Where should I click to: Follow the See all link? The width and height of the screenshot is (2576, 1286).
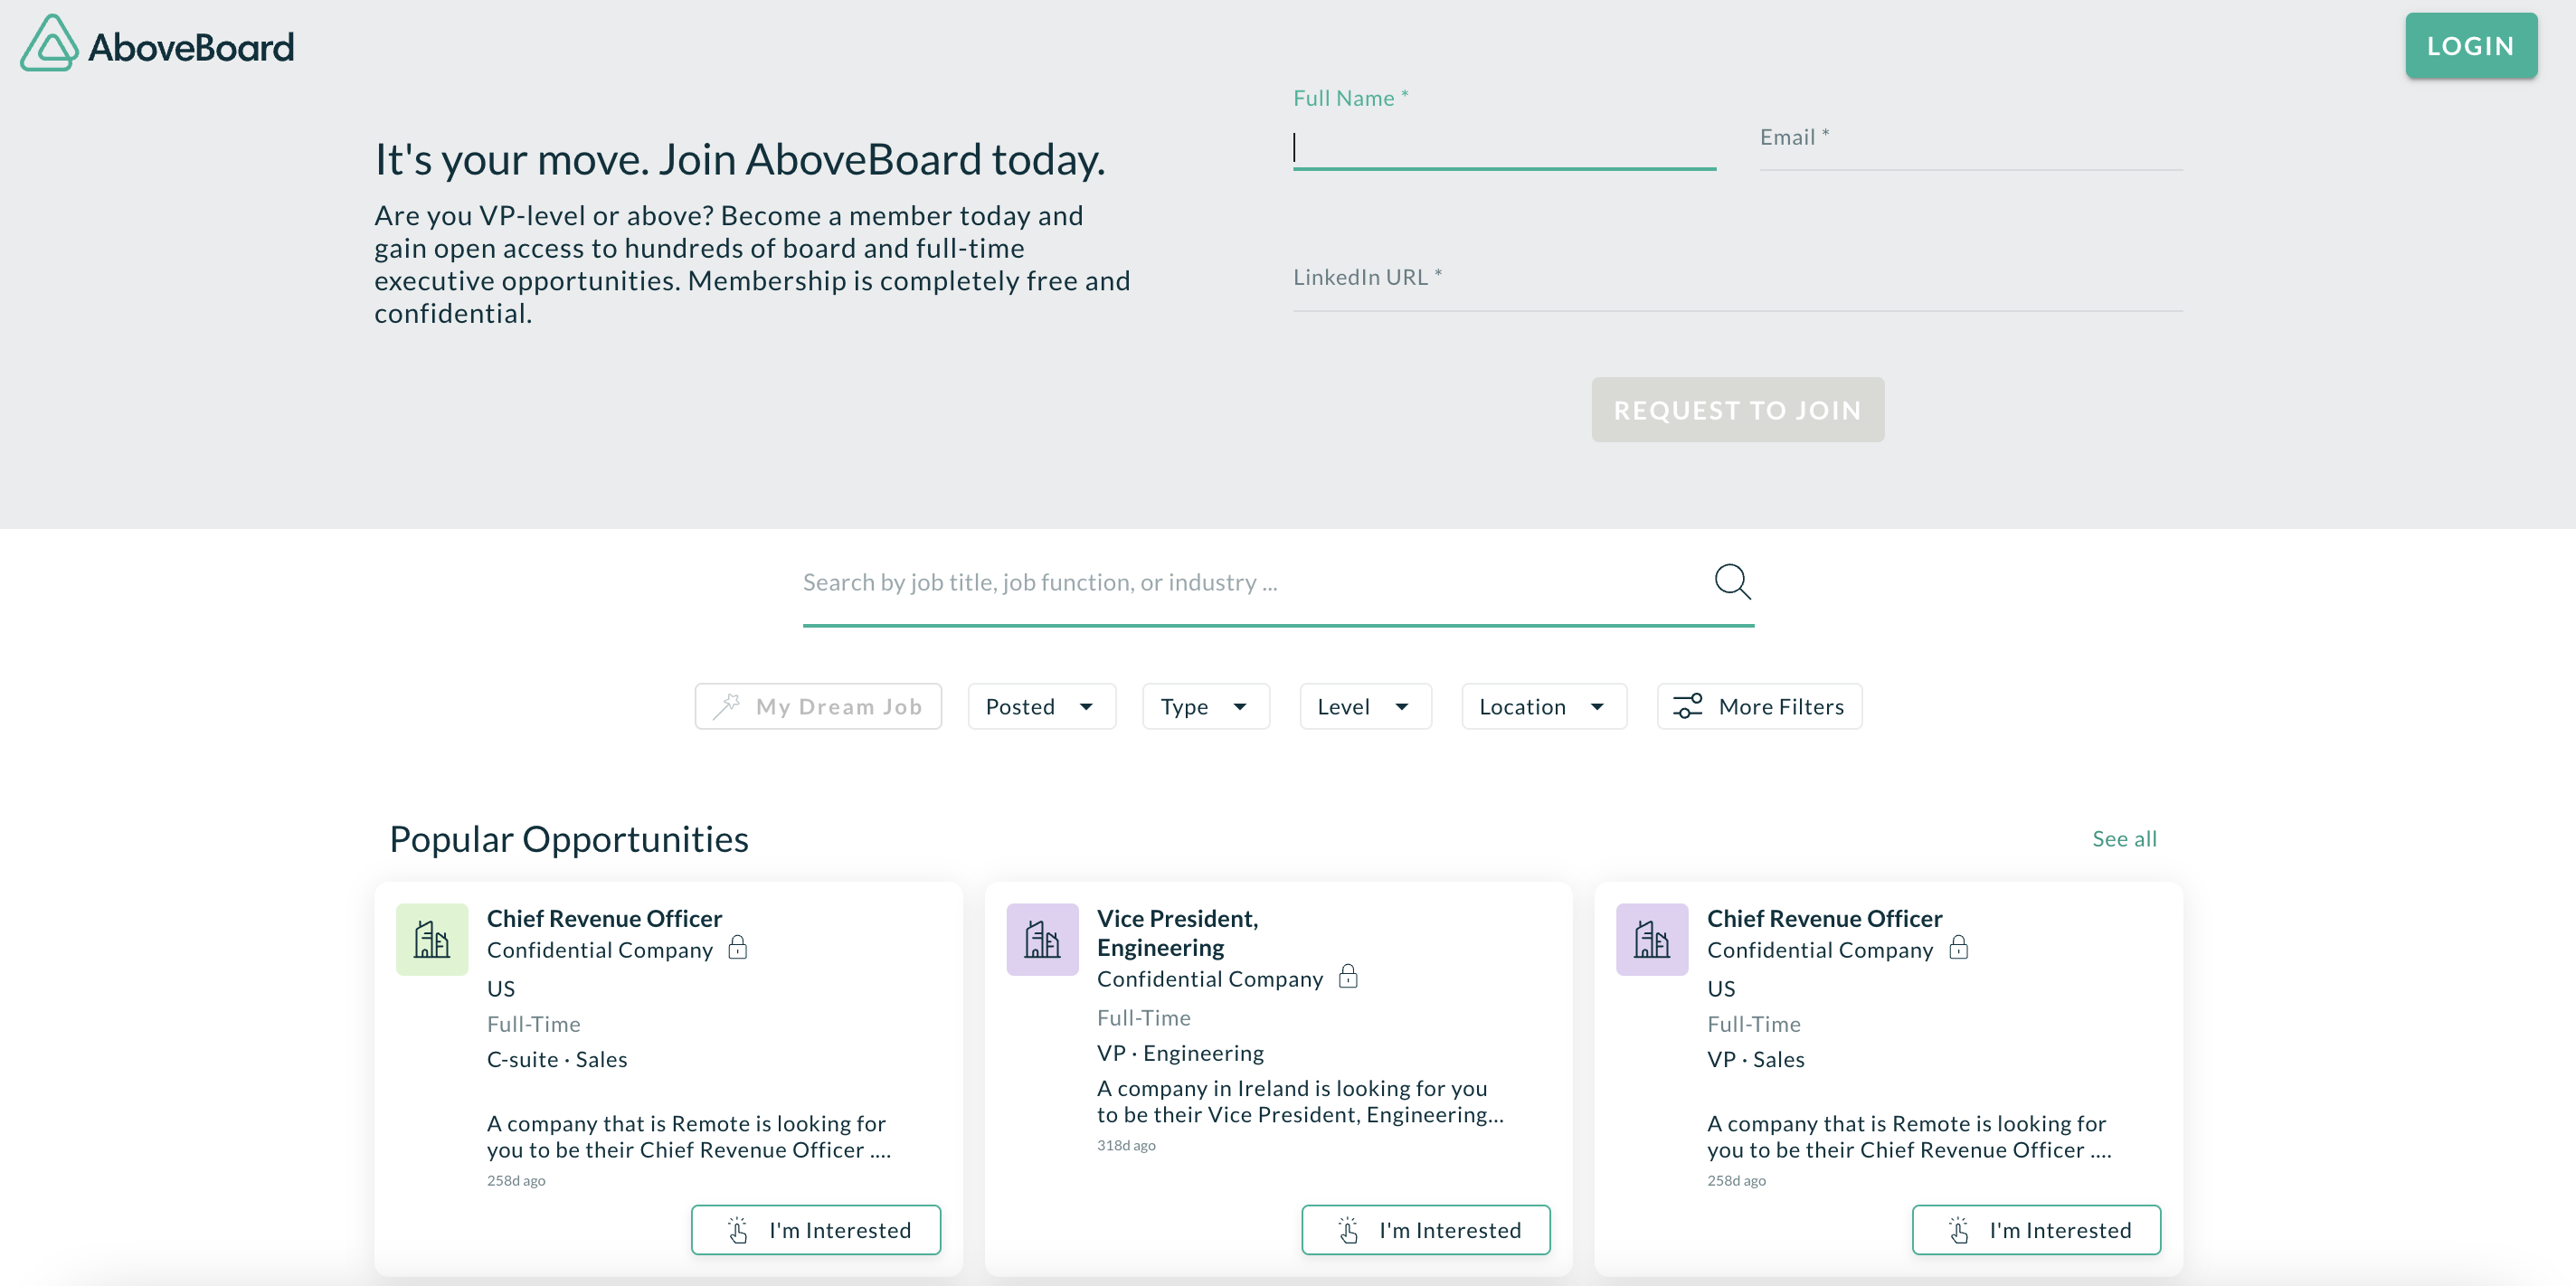2124,838
